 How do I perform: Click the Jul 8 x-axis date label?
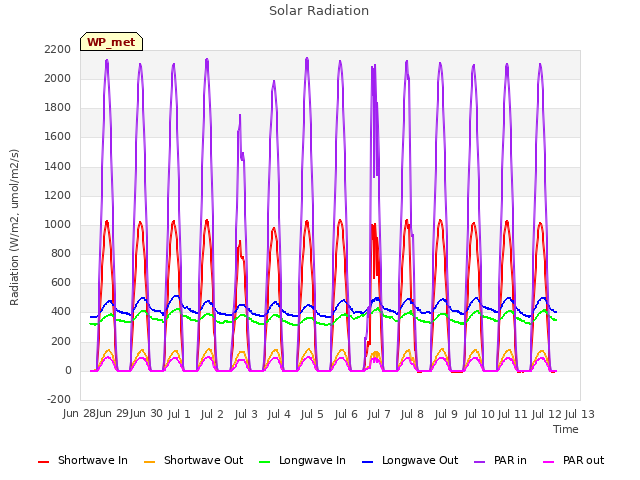click(412, 414)
